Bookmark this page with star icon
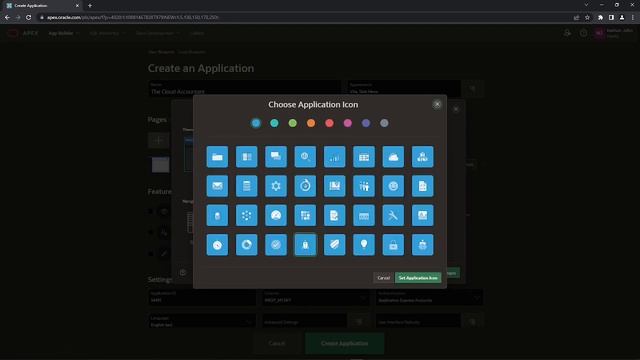Screen dimensions: 640x360 [x=587, y=18]
